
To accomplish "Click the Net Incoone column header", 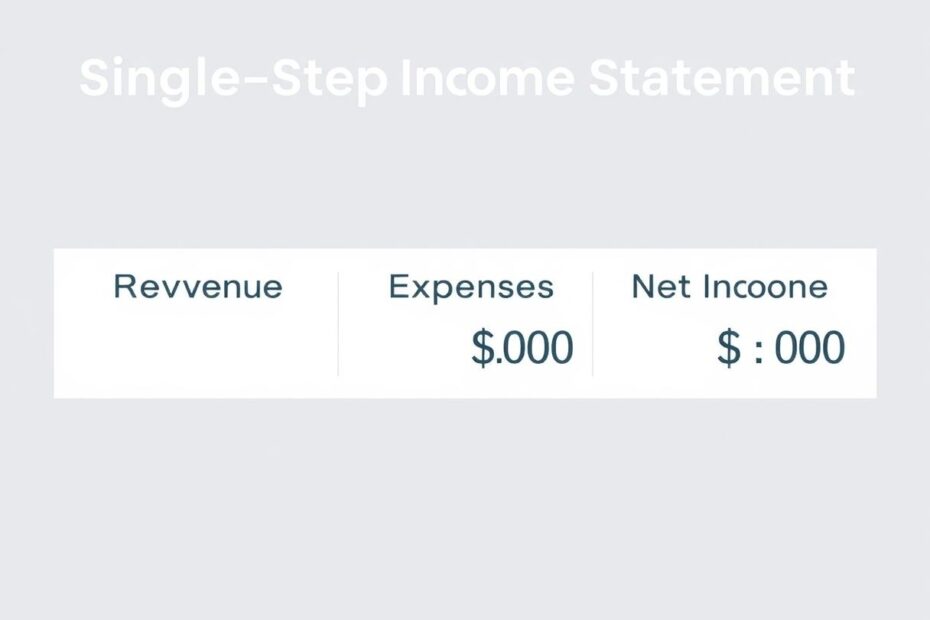I will point(730,287).
